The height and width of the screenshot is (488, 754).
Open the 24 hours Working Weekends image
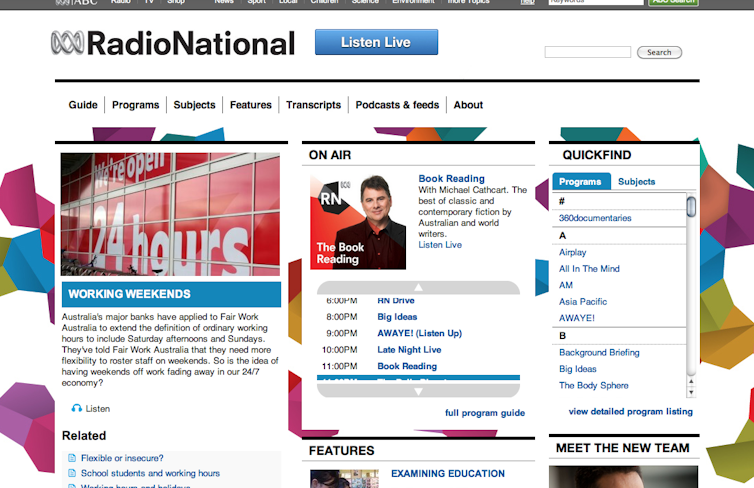(170, 214)
